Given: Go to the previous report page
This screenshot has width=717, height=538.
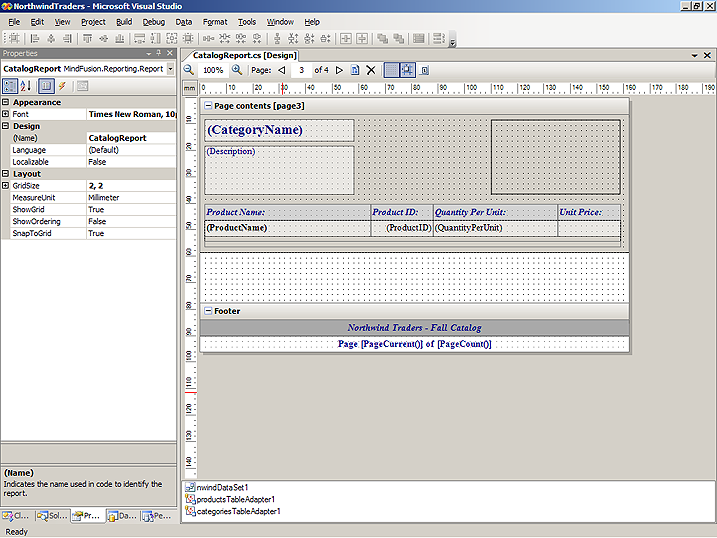Looking at the screenshot, I should [282, 70].
